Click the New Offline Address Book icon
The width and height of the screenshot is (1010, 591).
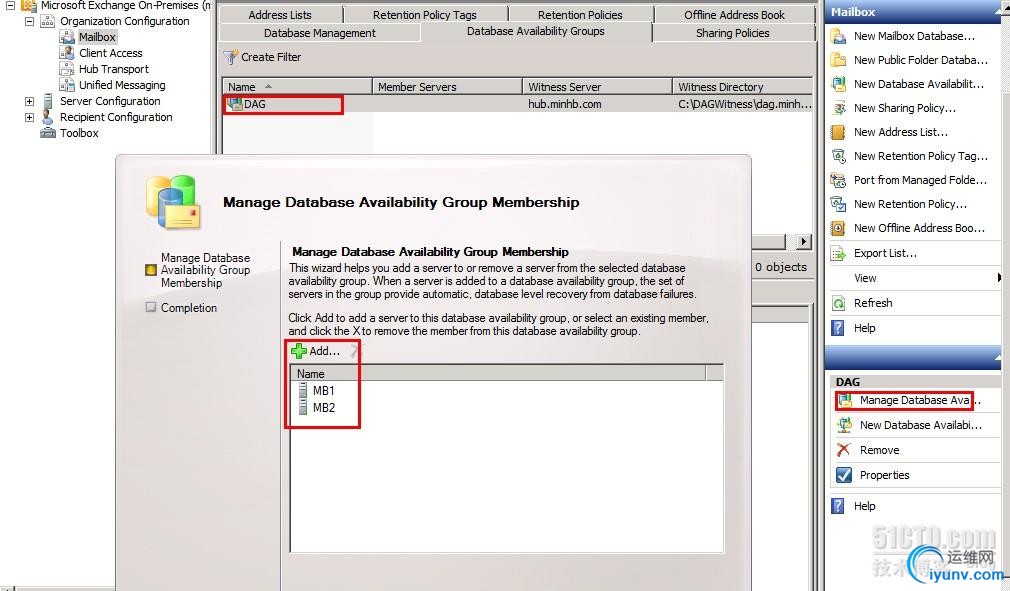(838, 228)
